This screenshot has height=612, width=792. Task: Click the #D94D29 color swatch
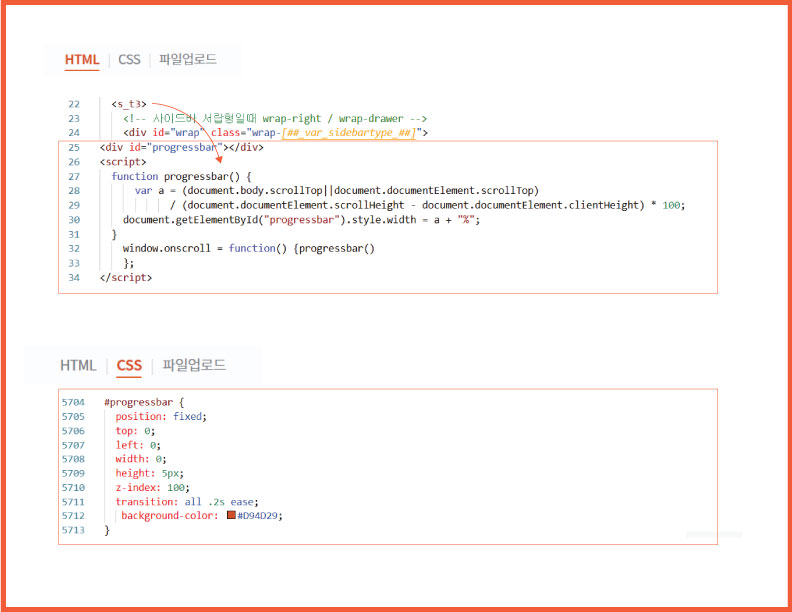click(x=231, y=515)
